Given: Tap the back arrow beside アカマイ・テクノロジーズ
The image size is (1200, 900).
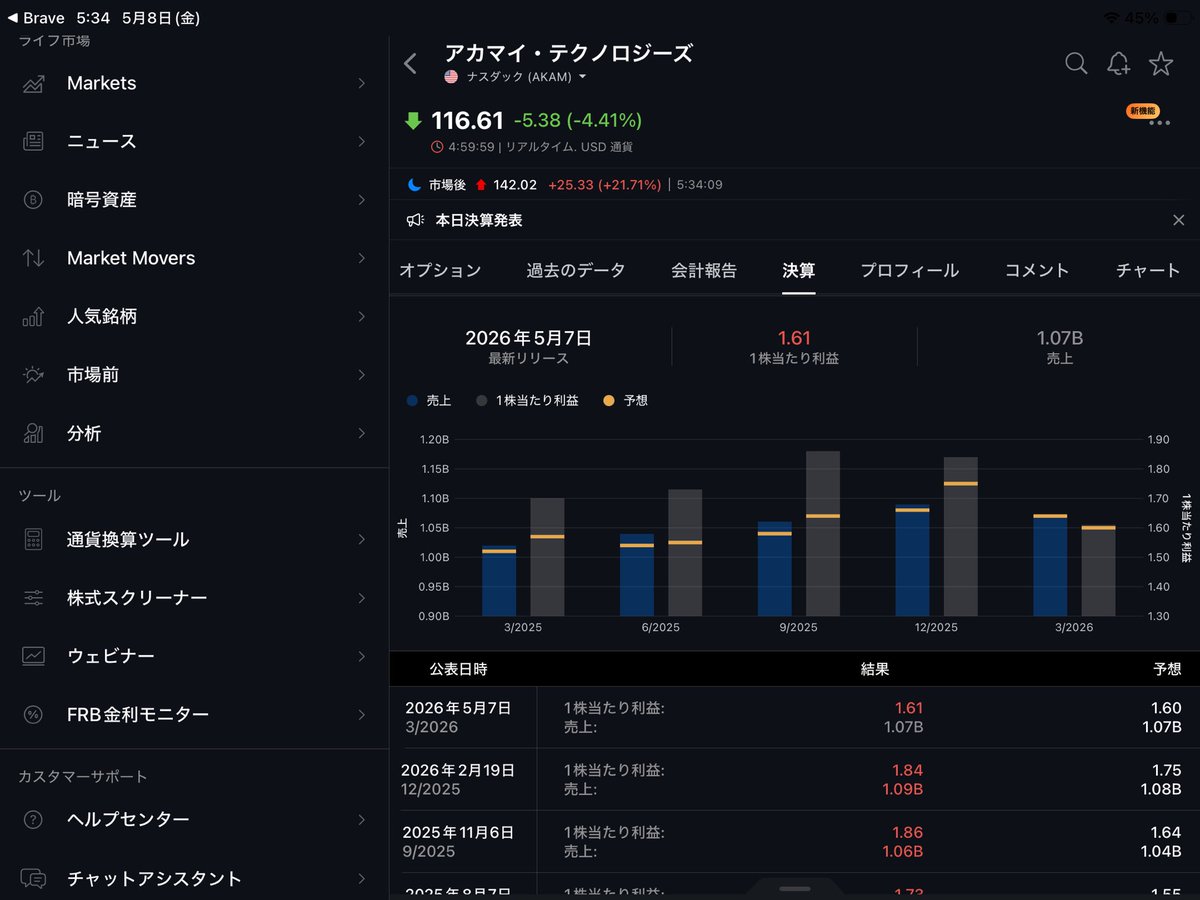Looking at the screenshot, I should click(x=410, y=64).
